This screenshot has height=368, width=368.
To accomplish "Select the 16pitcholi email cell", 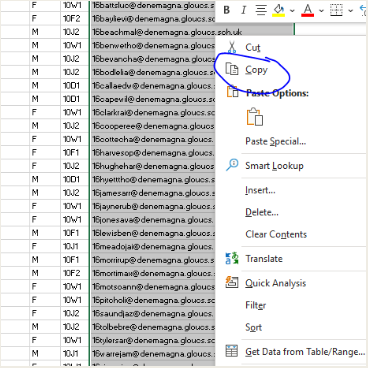I will [153, 300].
